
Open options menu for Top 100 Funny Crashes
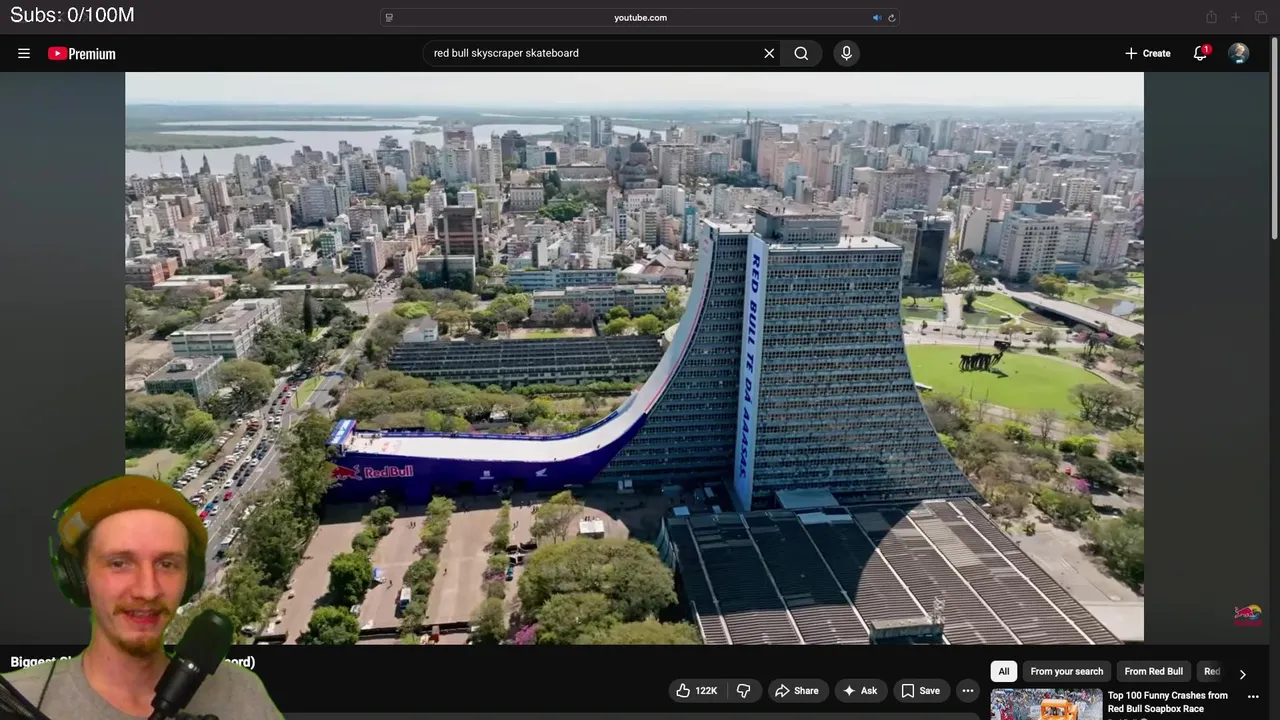pos(1253,697)
